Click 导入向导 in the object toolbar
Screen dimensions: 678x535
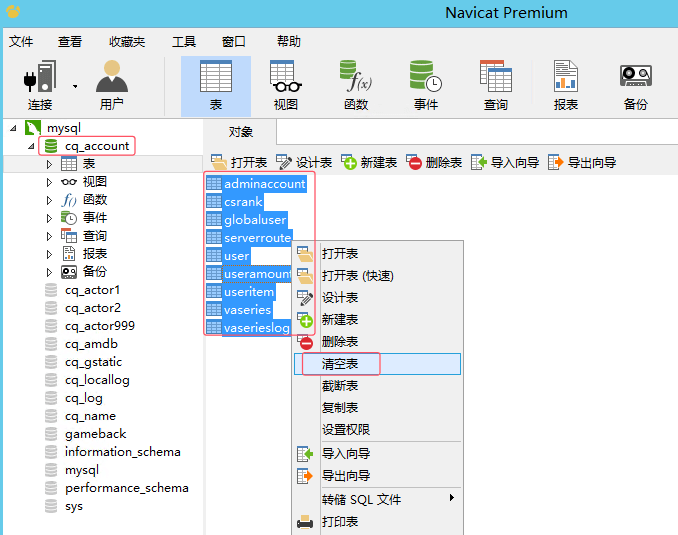[505, 163]
